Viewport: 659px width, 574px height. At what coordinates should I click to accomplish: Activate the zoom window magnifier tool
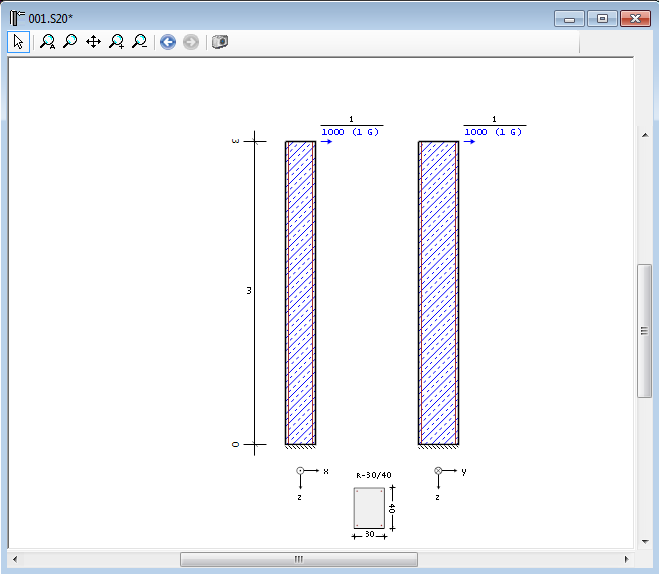pos(70,42)
